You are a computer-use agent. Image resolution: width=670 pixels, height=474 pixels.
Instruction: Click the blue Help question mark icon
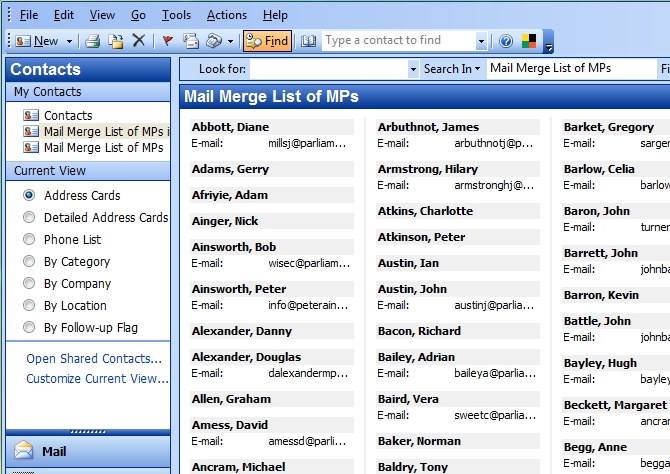point(506,41)
